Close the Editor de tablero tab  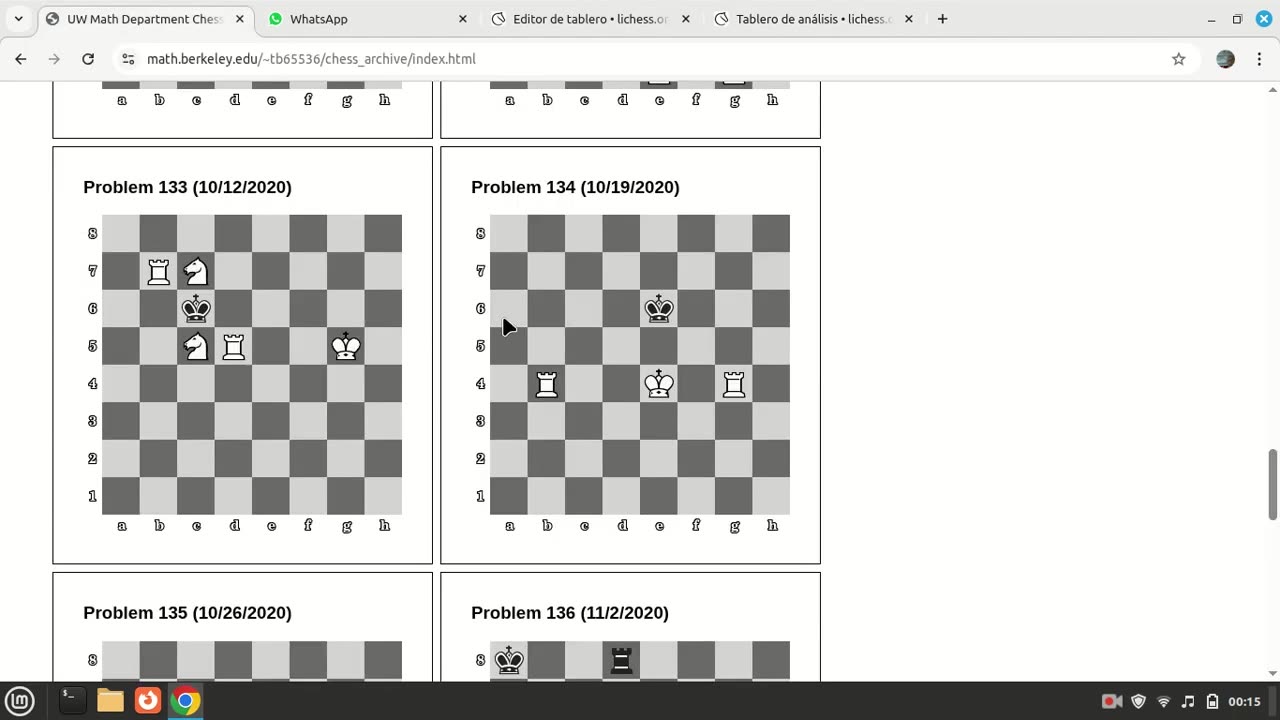(x=685, y=19)
